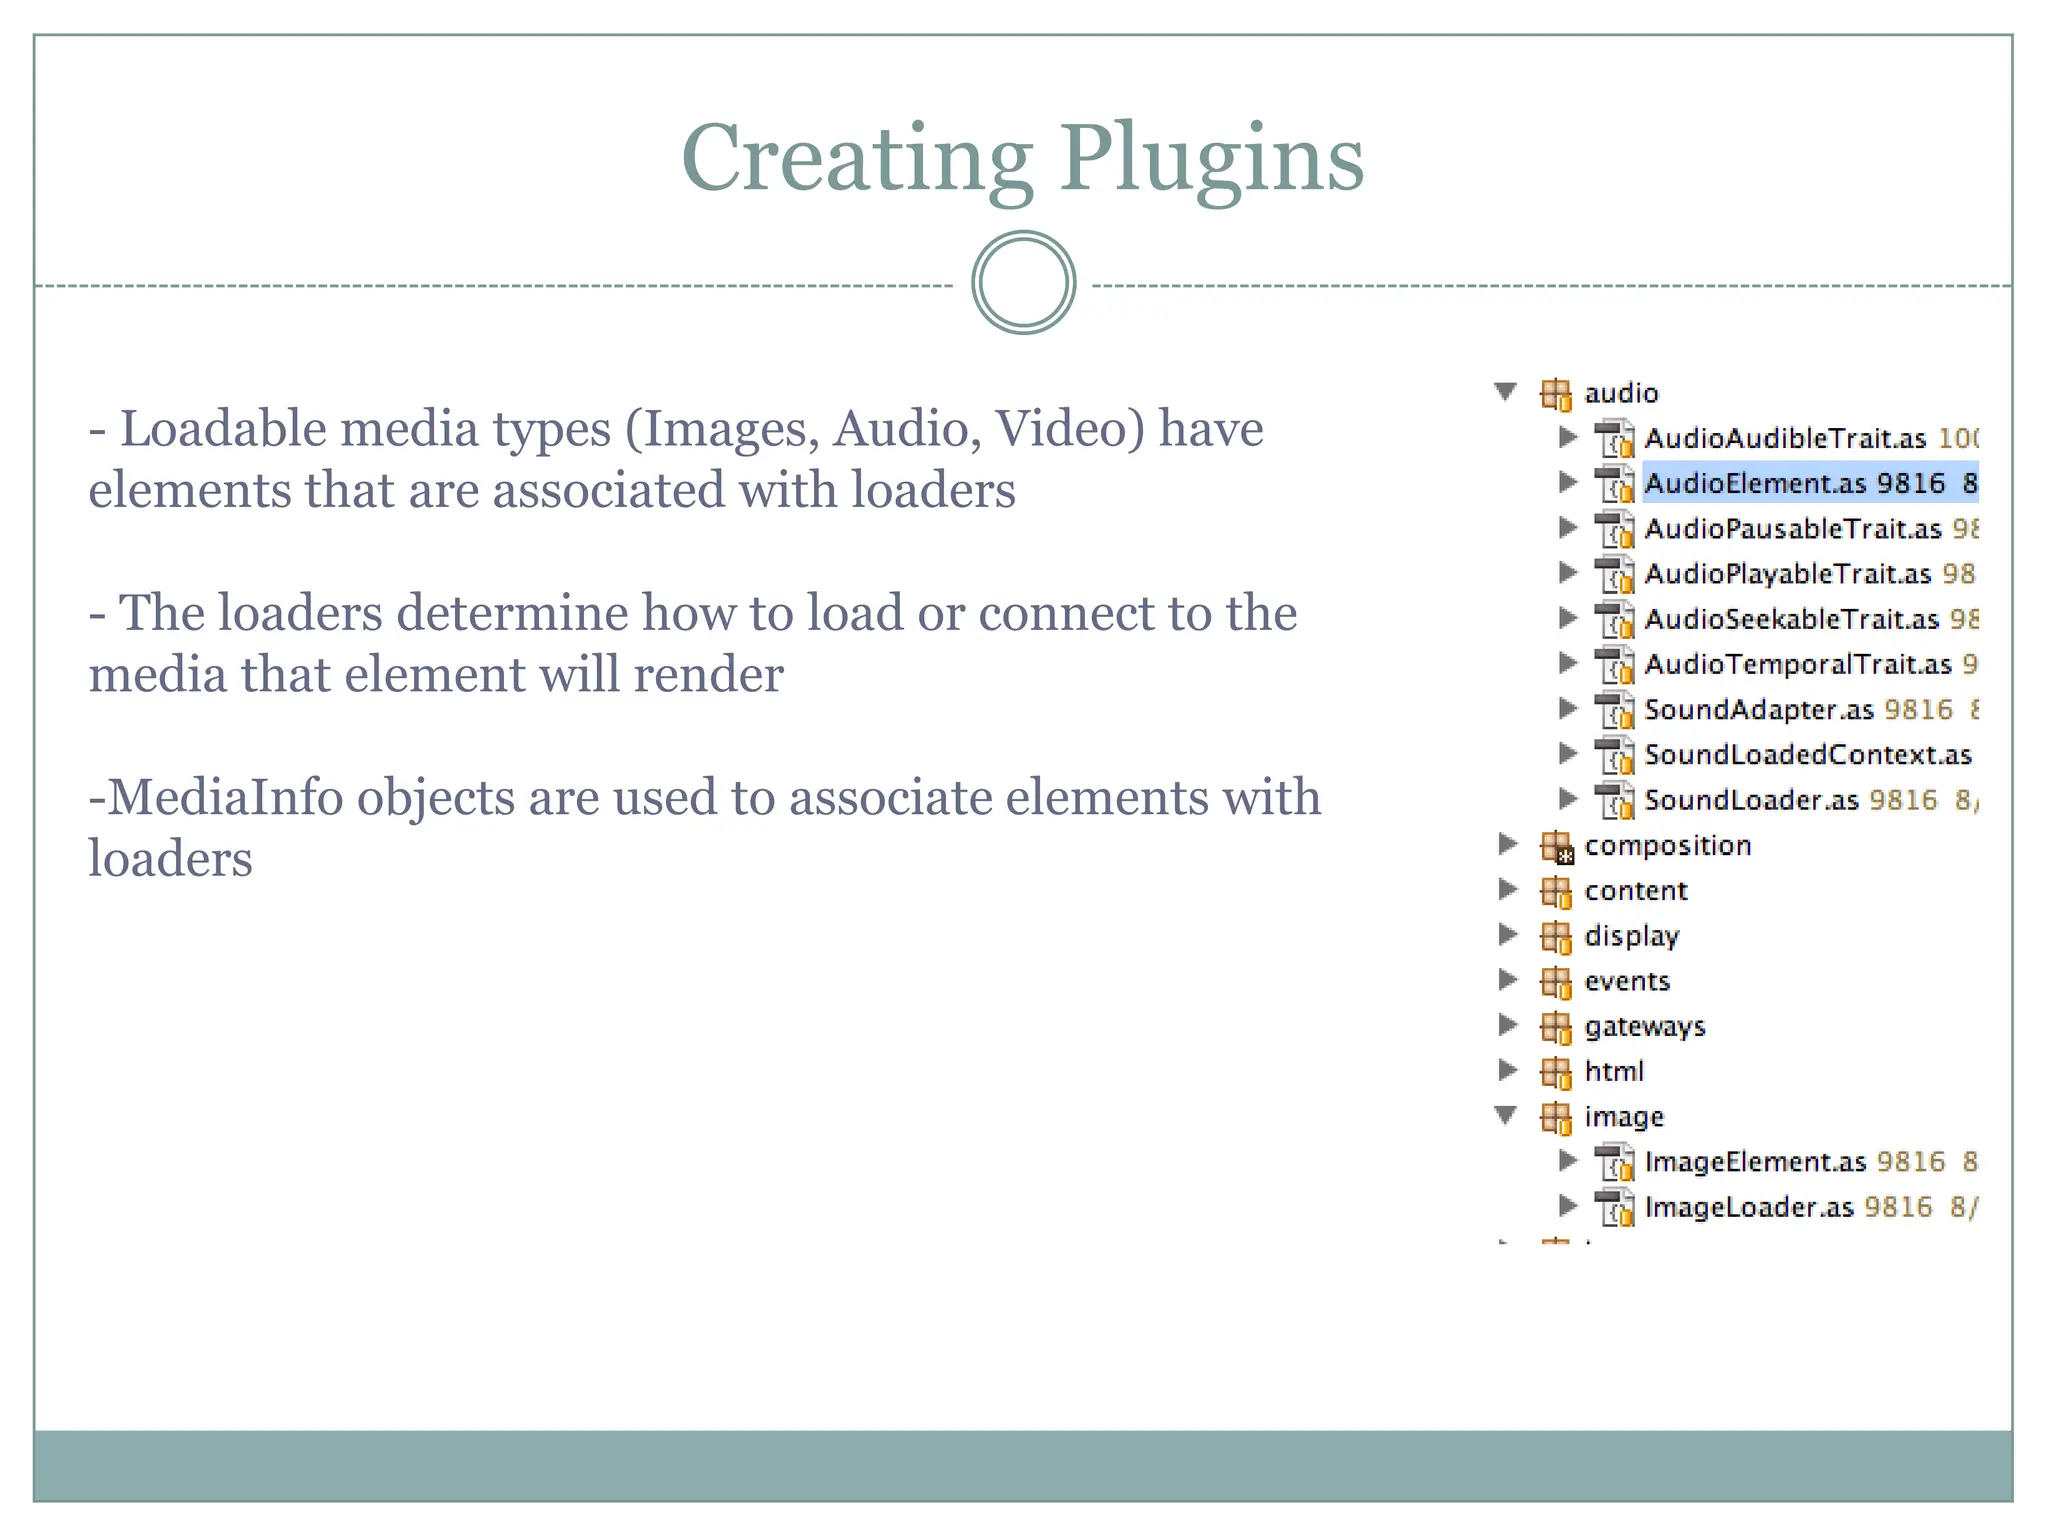Click the gateways package icon
The image size is (2048, 1536).
point(1556,1027)
